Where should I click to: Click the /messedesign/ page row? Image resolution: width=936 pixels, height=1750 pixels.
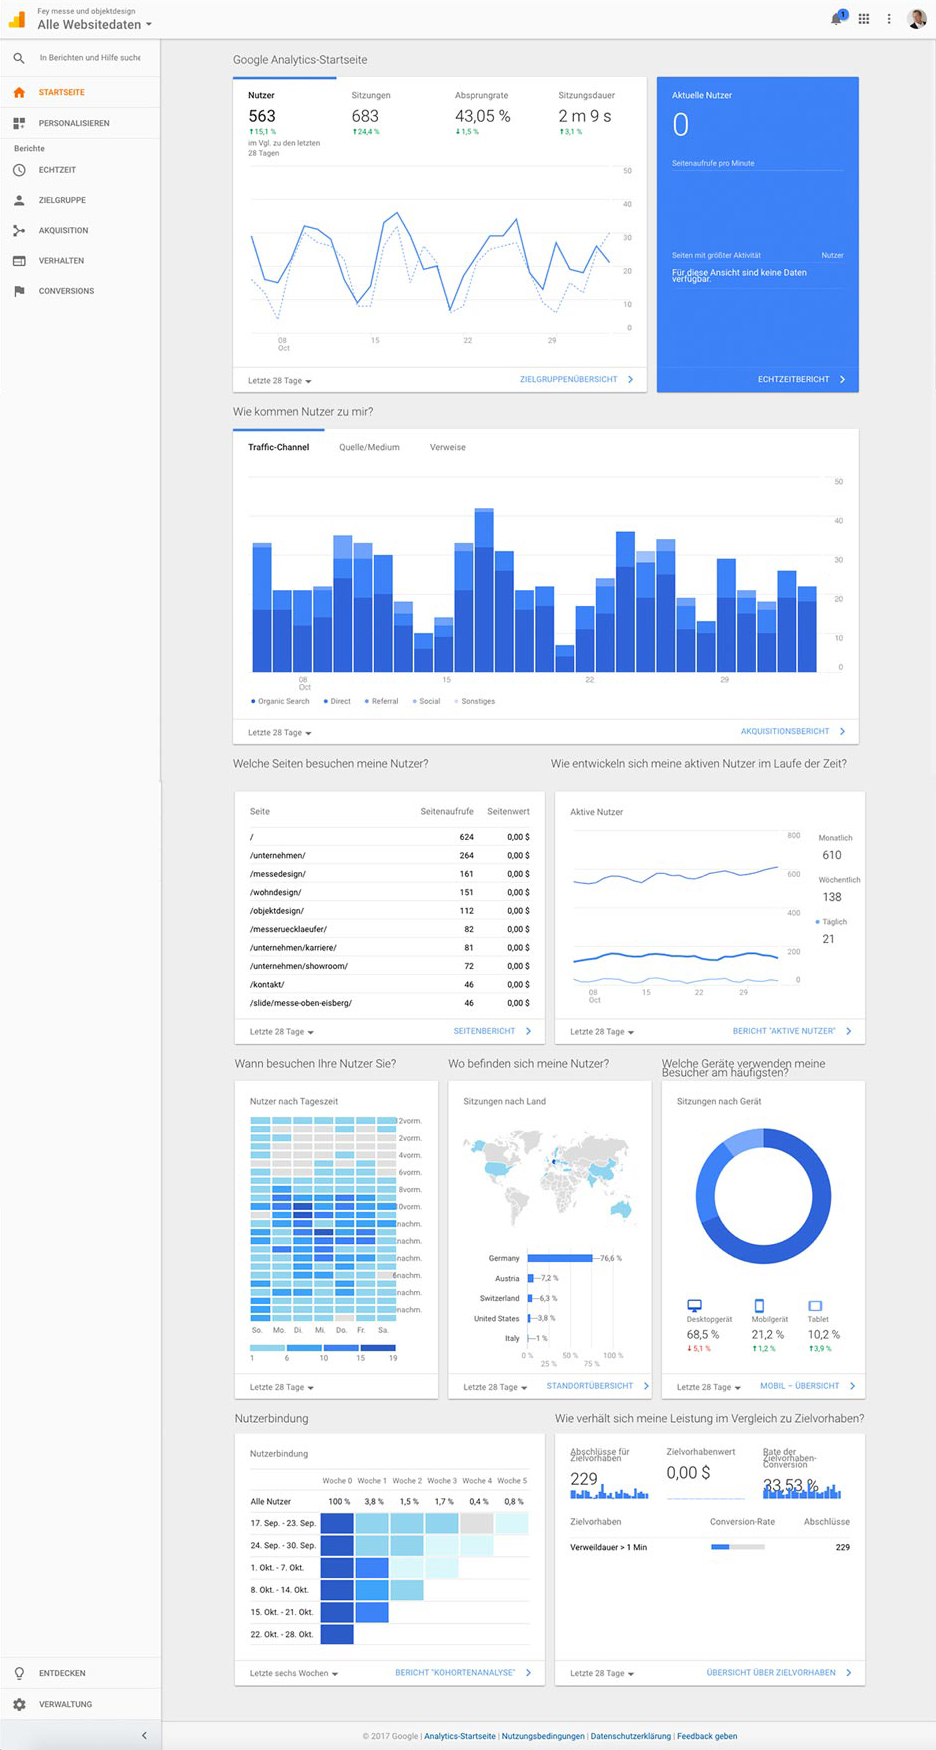390,874
